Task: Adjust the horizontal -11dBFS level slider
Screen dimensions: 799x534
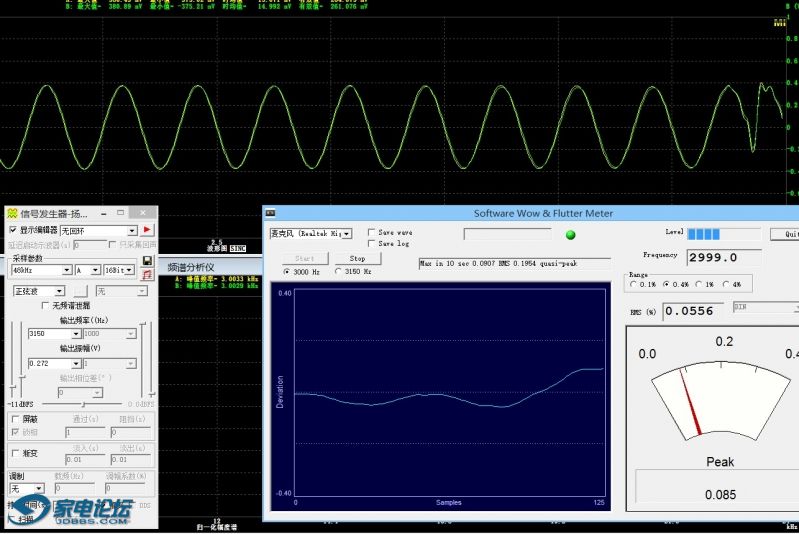Action: [x=83, y=404]
